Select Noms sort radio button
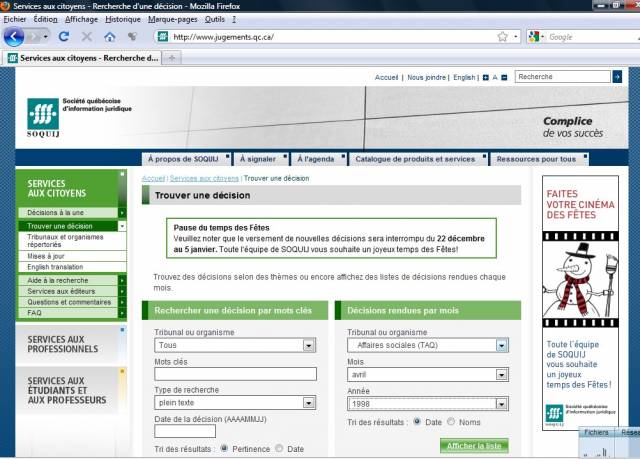640x459 pixels. (x=450, y=422)
